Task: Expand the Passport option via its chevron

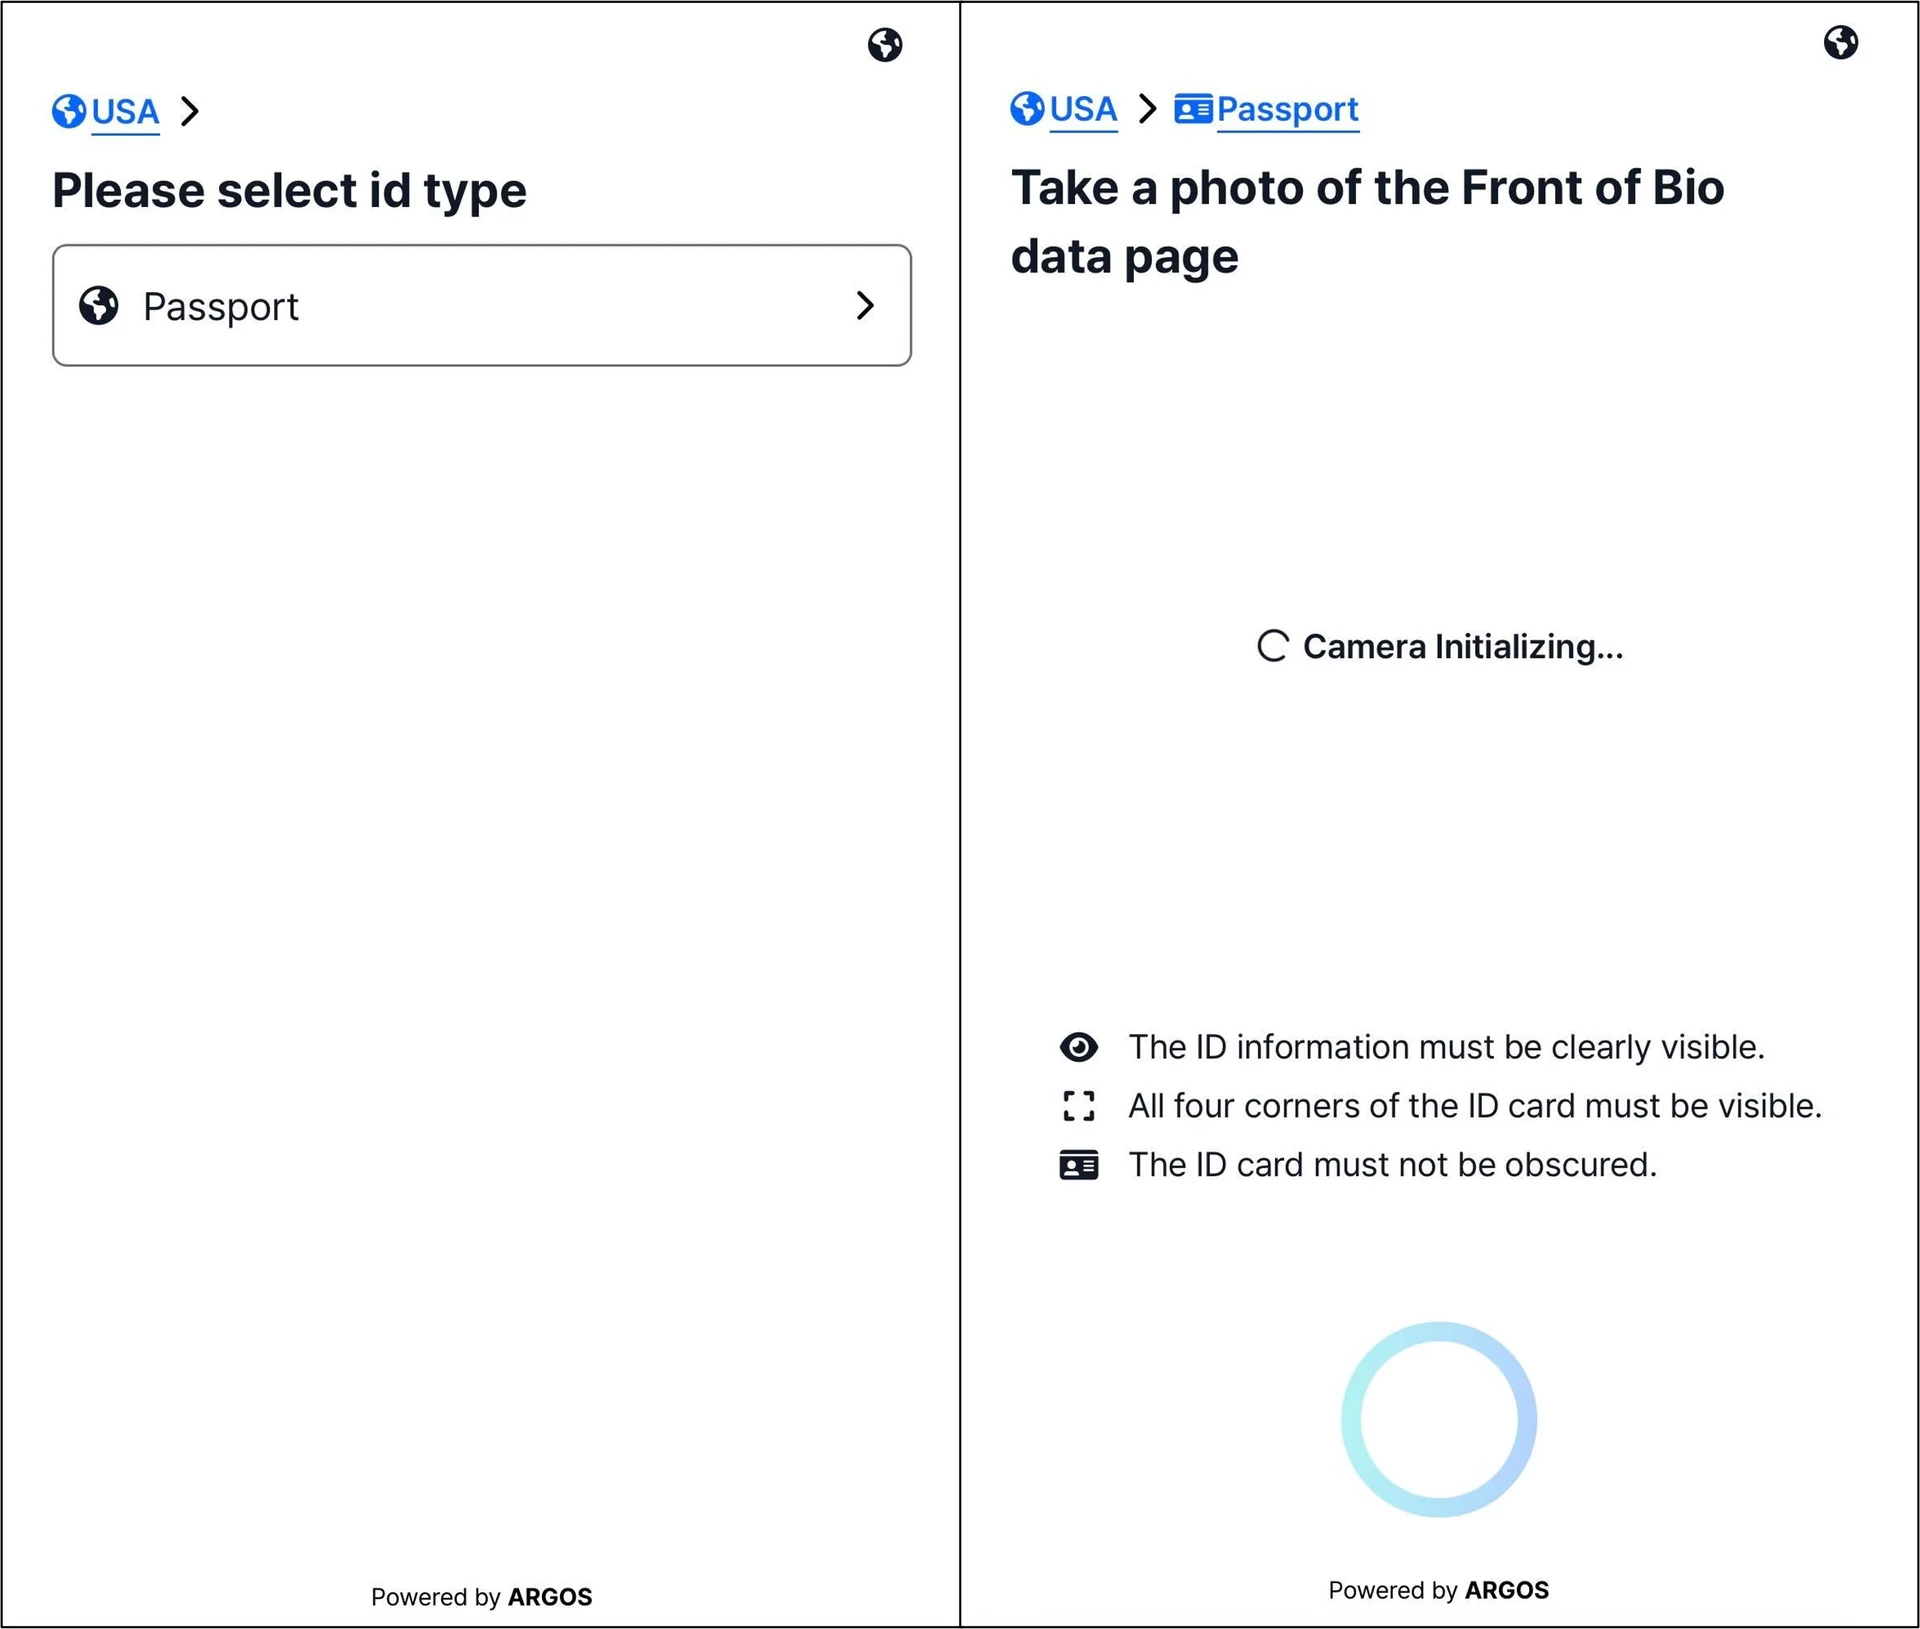Action: [x=864, y=306]
